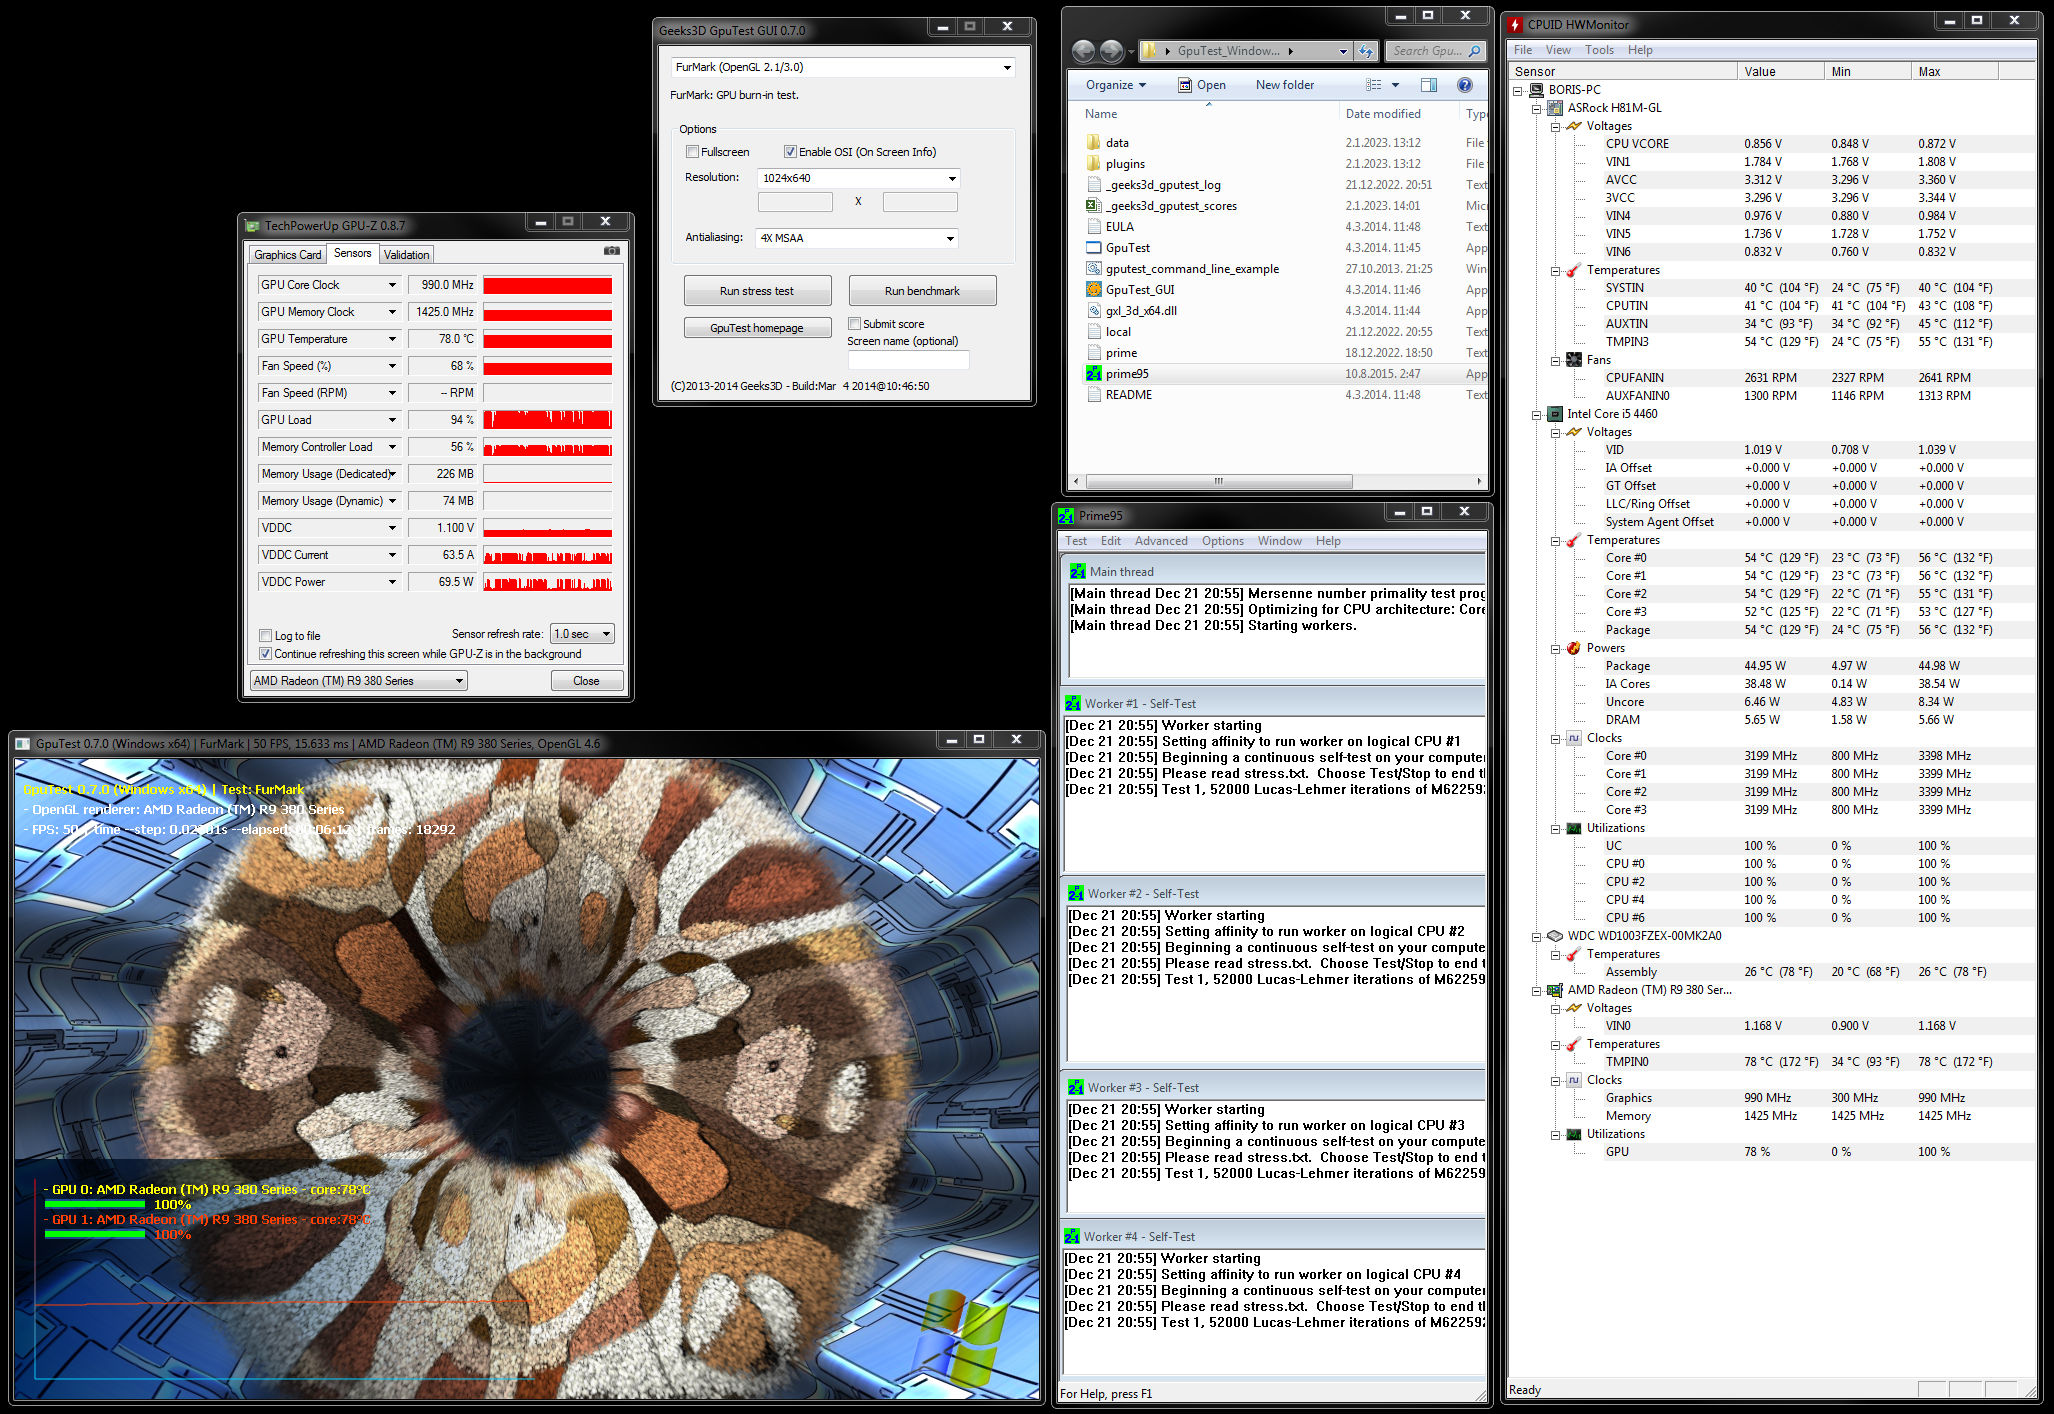Click GpuTest homepage button
The width and height of the screenshot is (2054, 1414).
(x=757, y=328)
